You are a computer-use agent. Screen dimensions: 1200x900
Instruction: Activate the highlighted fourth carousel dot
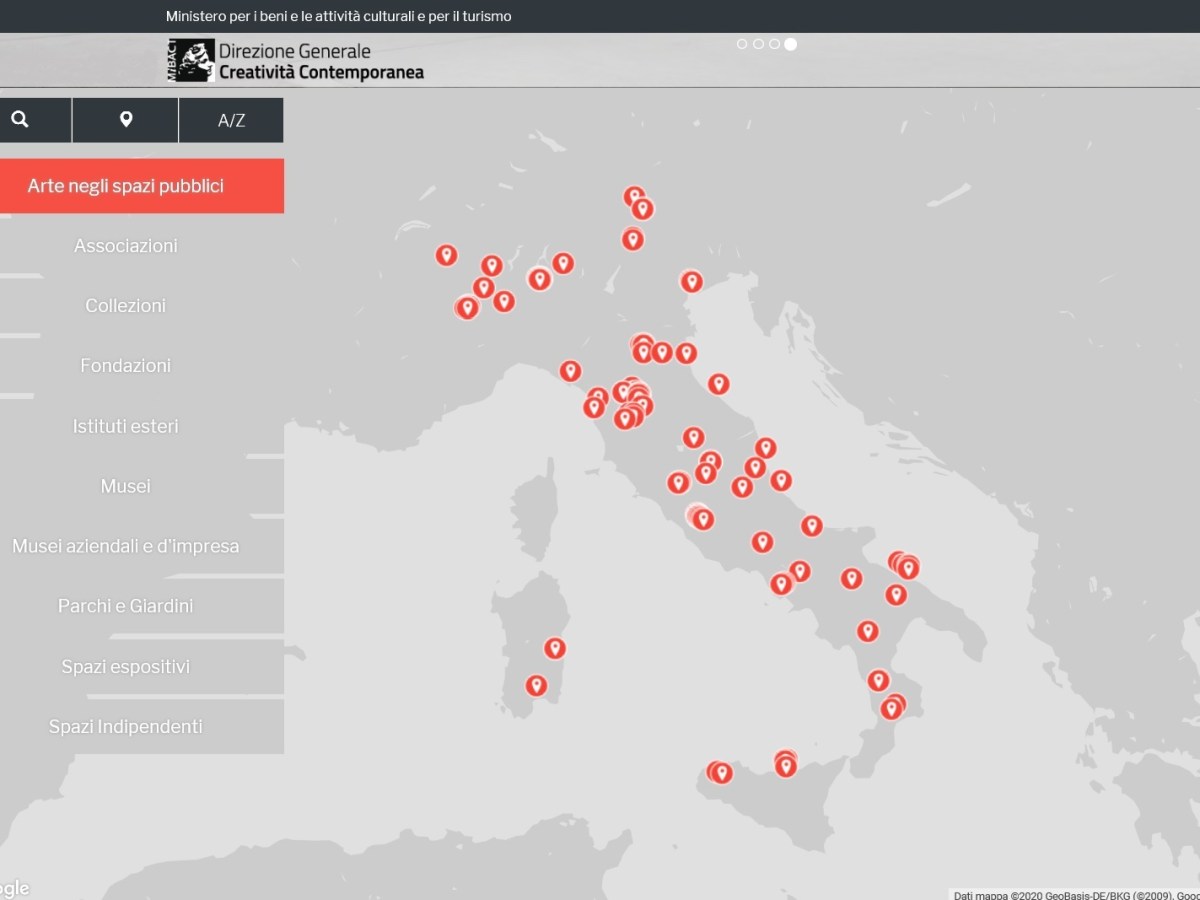click(791, 44)
